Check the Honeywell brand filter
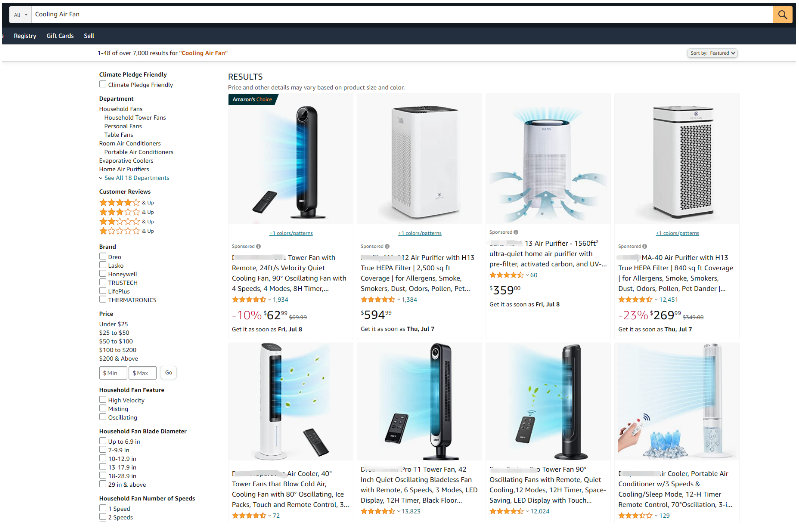 [x=102, y=274]
